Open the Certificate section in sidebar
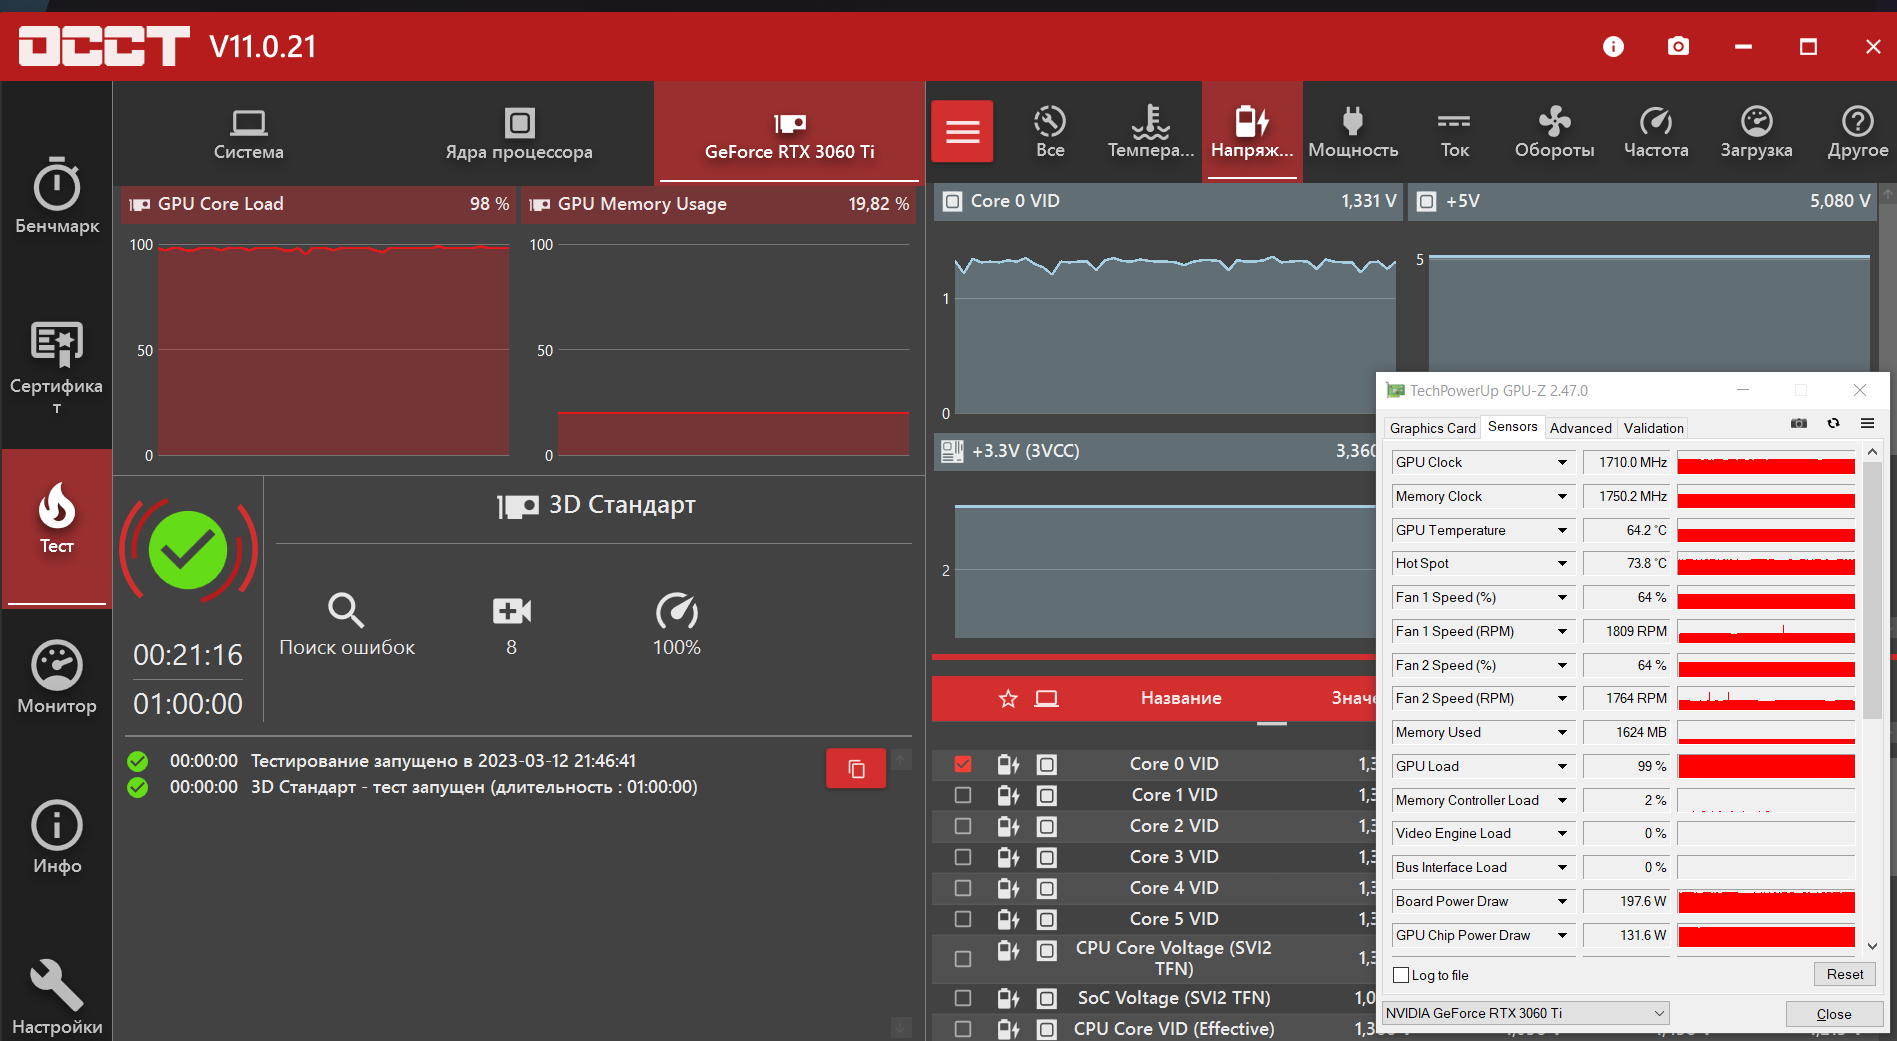The height and width of the screenshot is (1041, 1897). (57, 366)
